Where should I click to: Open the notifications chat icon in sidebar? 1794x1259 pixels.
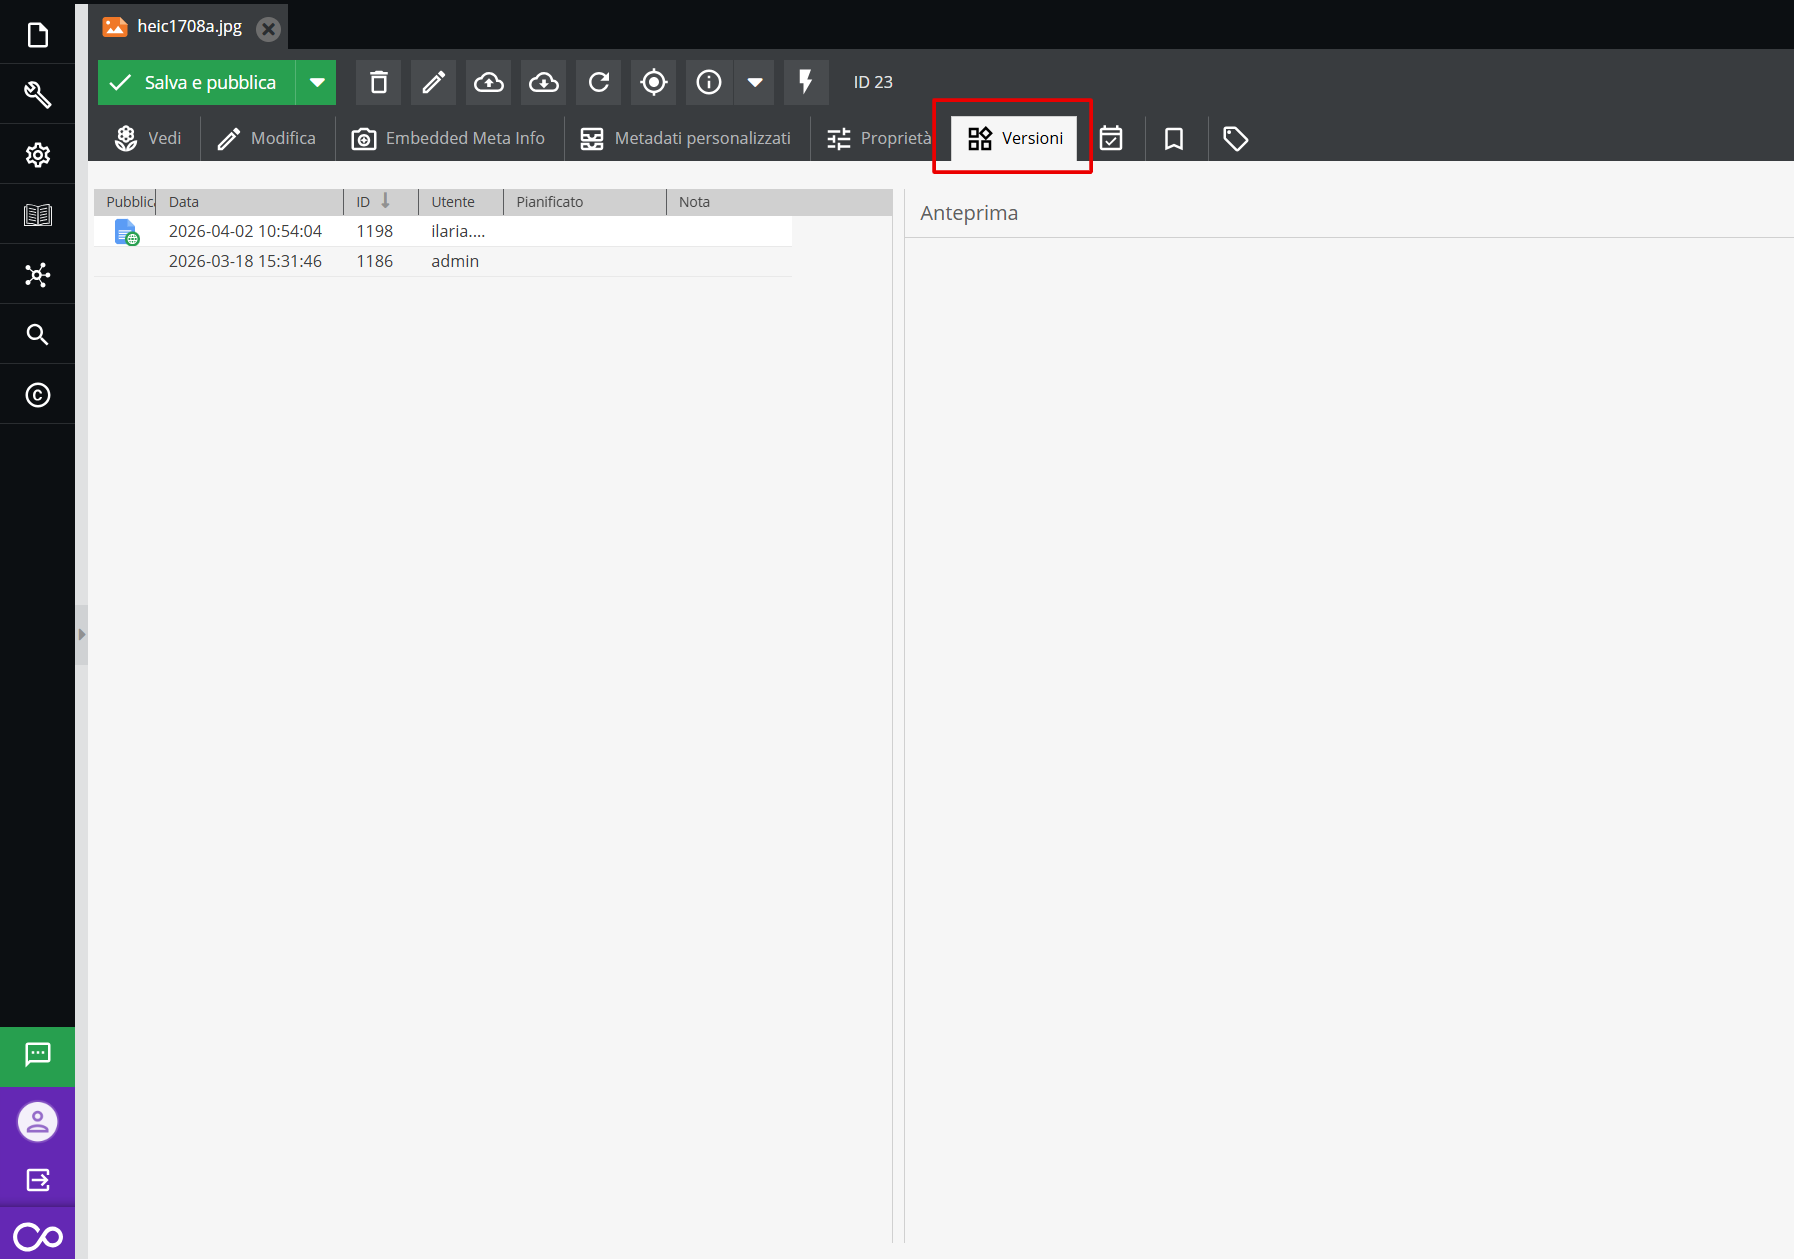(x=37, y=1055)
